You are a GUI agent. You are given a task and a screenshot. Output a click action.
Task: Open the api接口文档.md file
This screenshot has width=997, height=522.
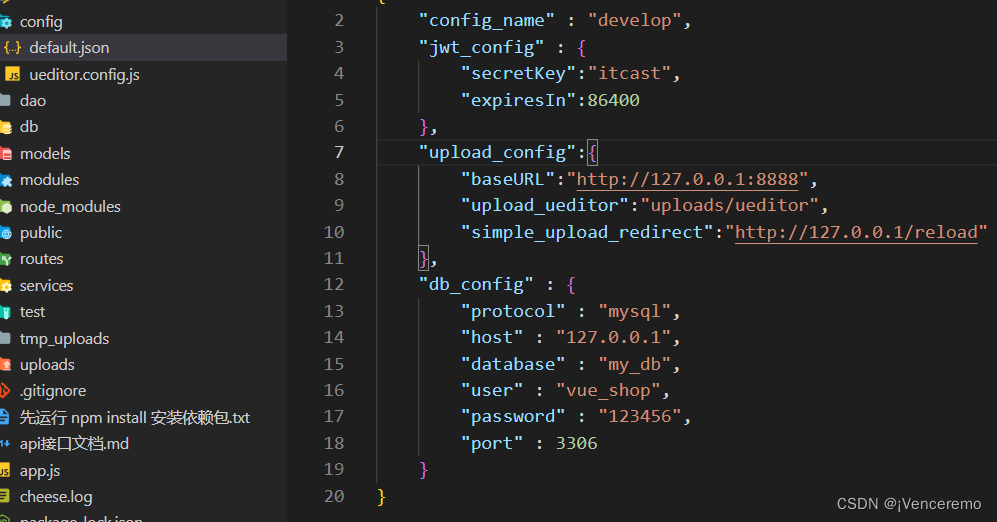coord(143,444)
